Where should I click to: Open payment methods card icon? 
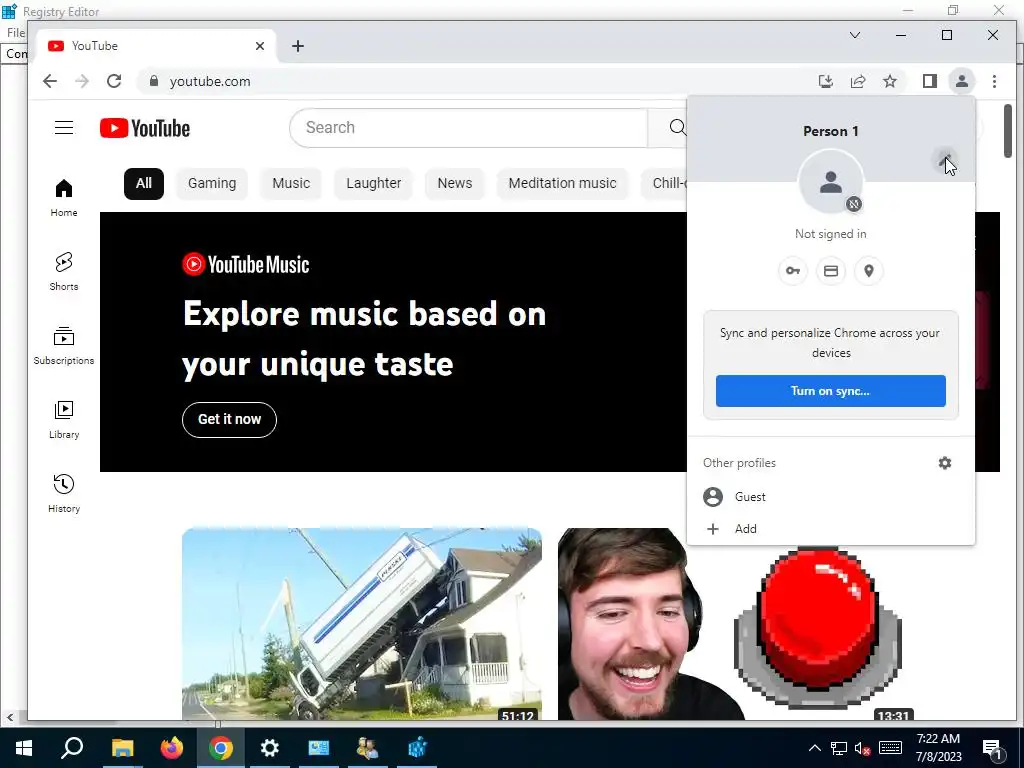point(831,271)
